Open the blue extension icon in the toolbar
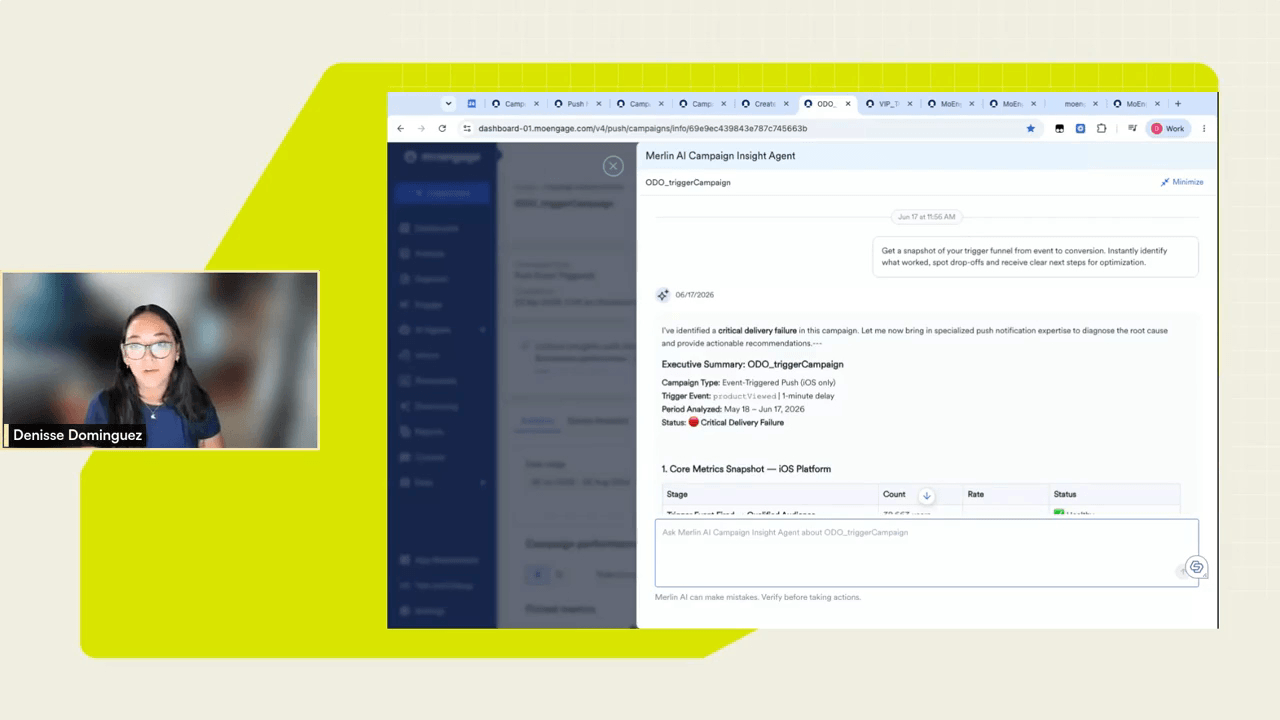 pyautogui.click(x=1080, y=128)
